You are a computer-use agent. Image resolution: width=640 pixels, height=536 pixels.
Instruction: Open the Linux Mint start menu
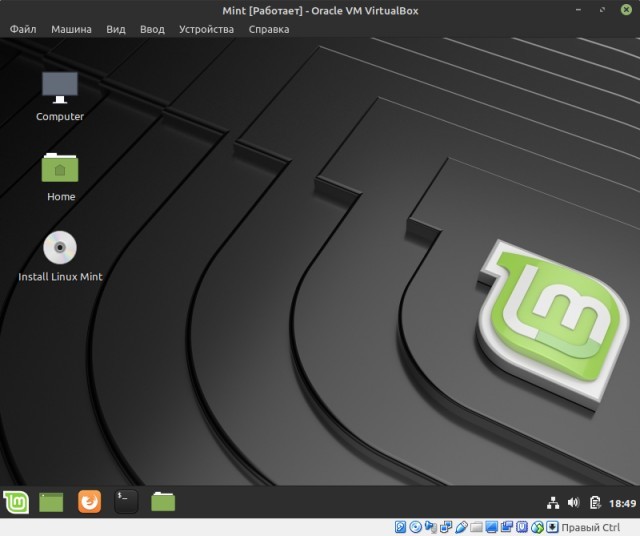point(16,502)
